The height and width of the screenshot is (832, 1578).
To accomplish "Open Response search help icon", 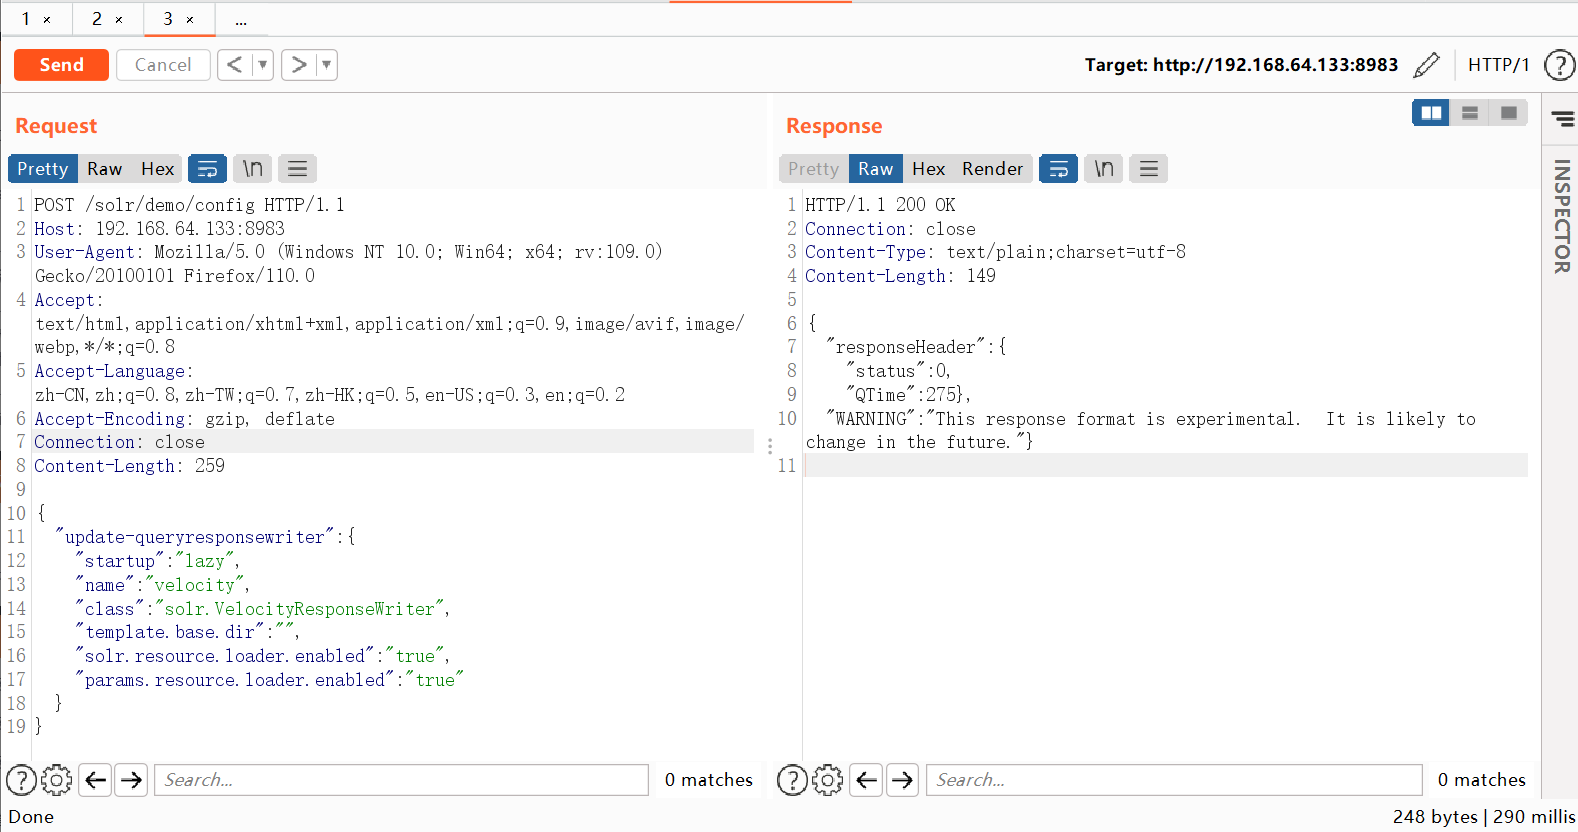I will click(792, 780).
